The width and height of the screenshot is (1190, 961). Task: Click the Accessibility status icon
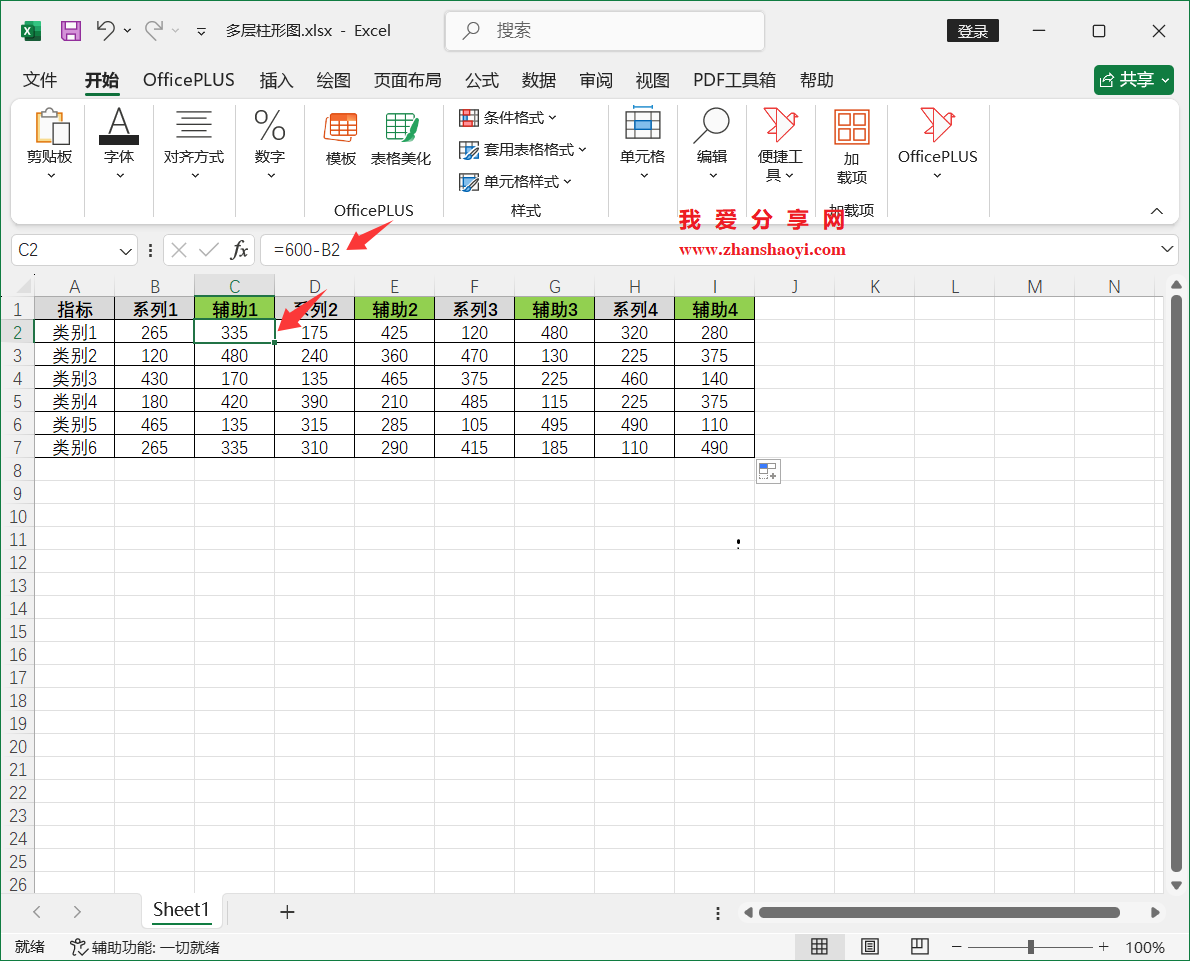coord(77,947)
